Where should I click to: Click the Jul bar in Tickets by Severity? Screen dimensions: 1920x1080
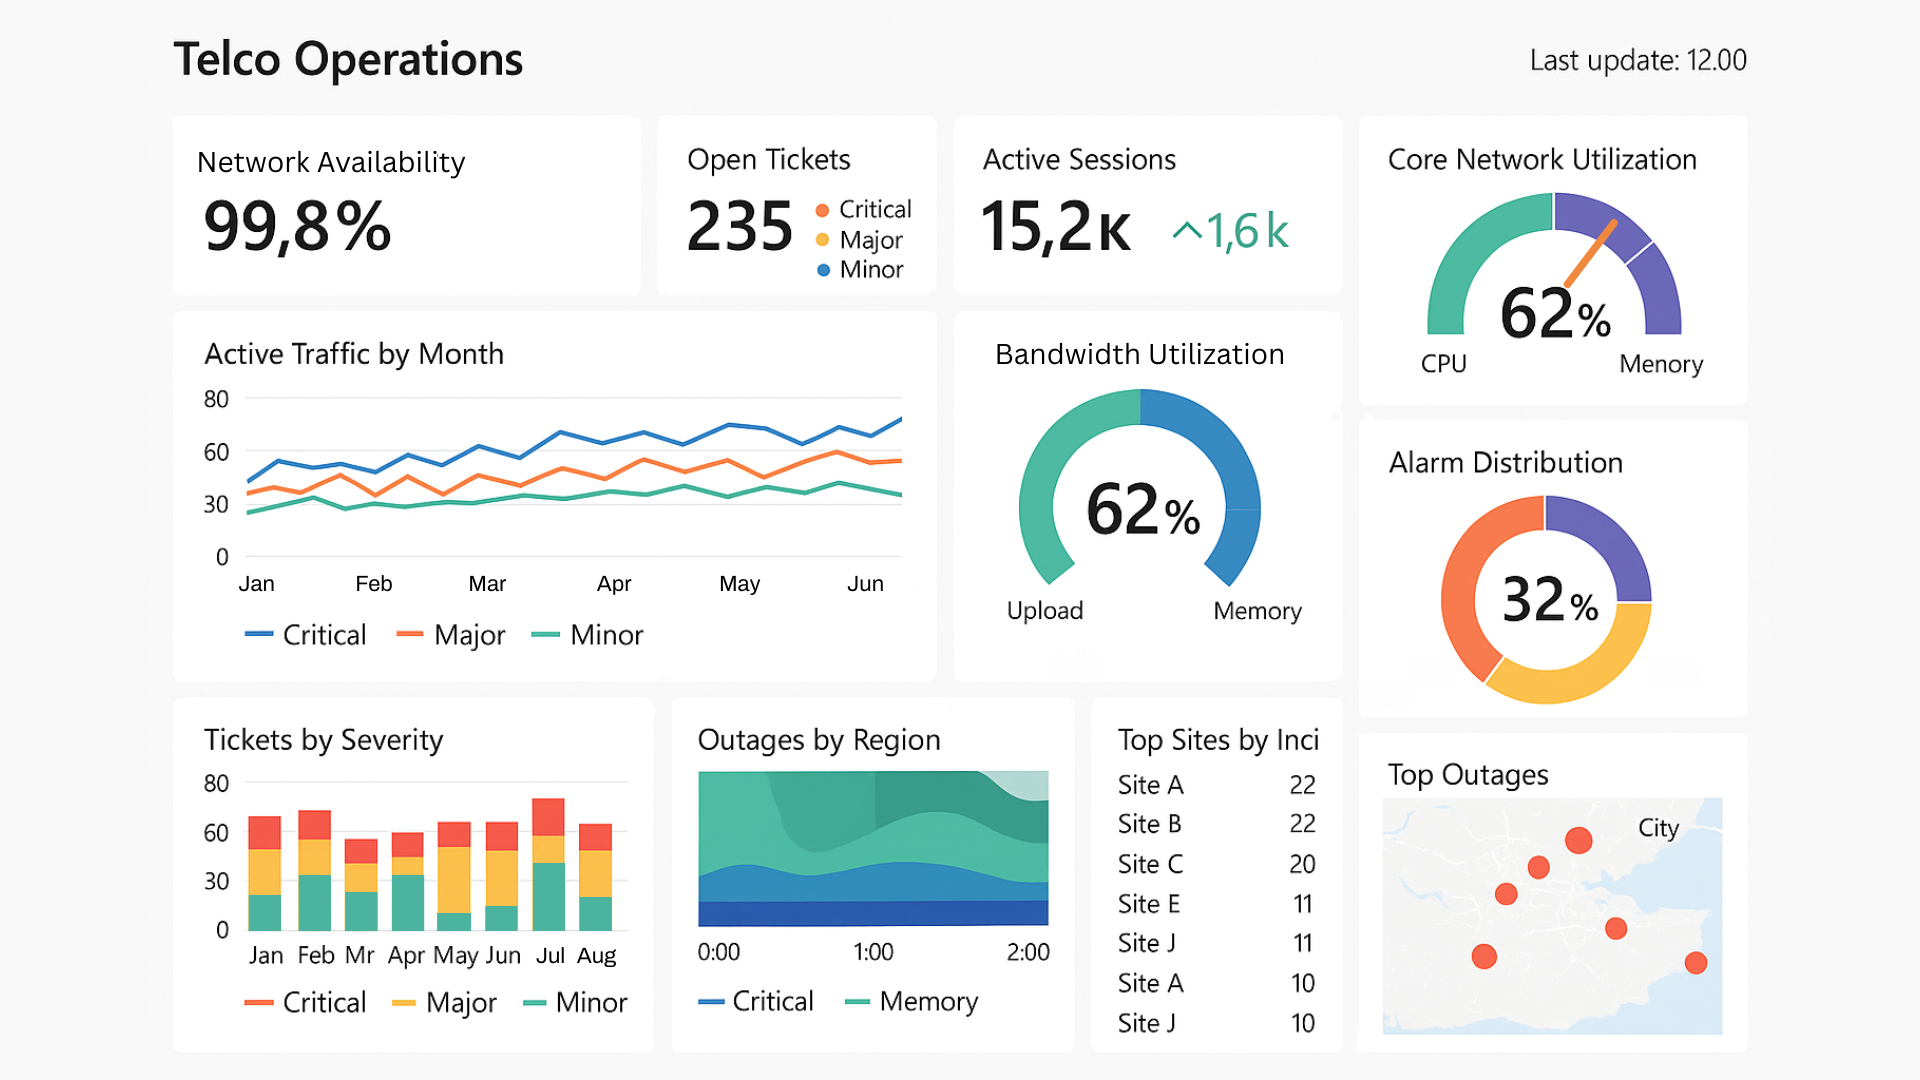click(x=548, y=865)
